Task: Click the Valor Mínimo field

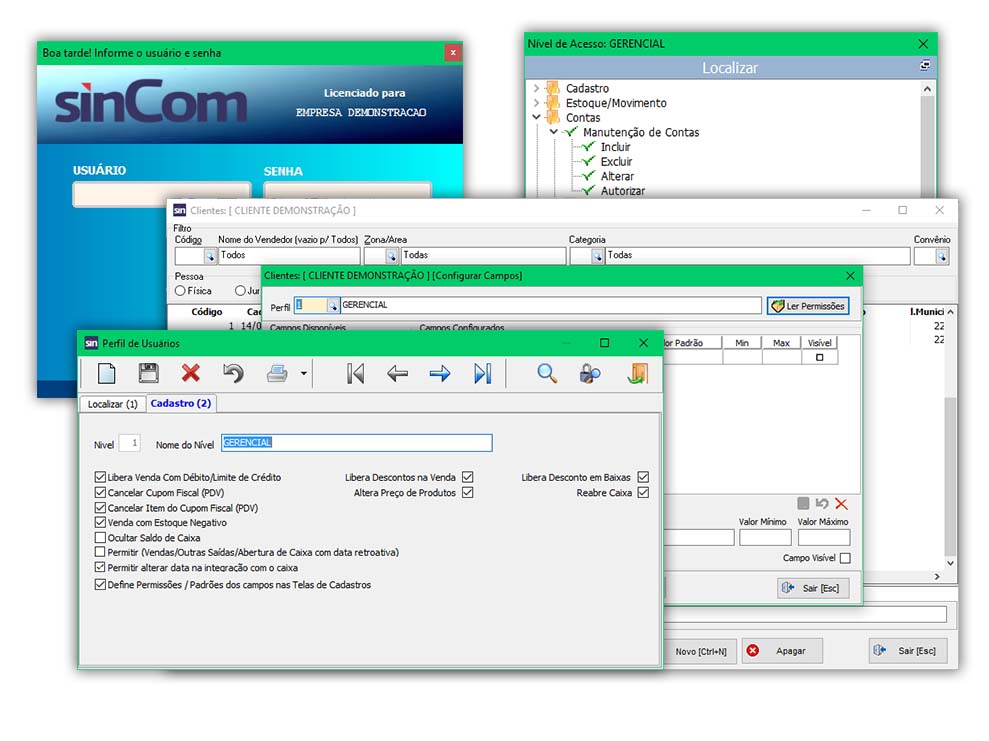Action: [x=765, y=537]
